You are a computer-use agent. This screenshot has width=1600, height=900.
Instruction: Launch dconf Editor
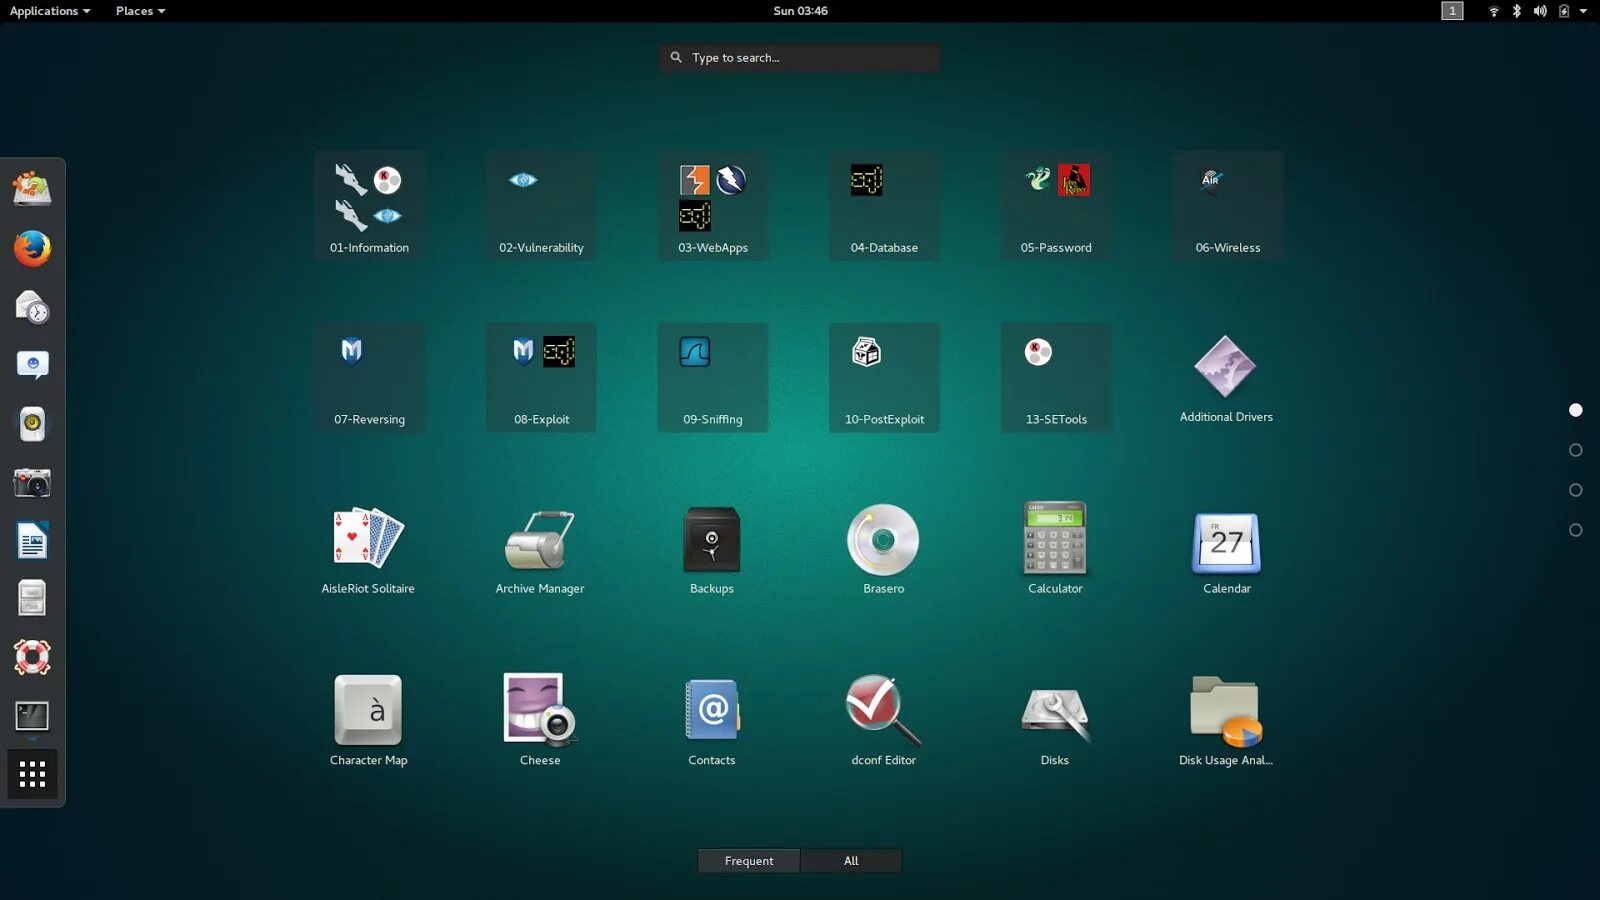click(x=883, y=721)
